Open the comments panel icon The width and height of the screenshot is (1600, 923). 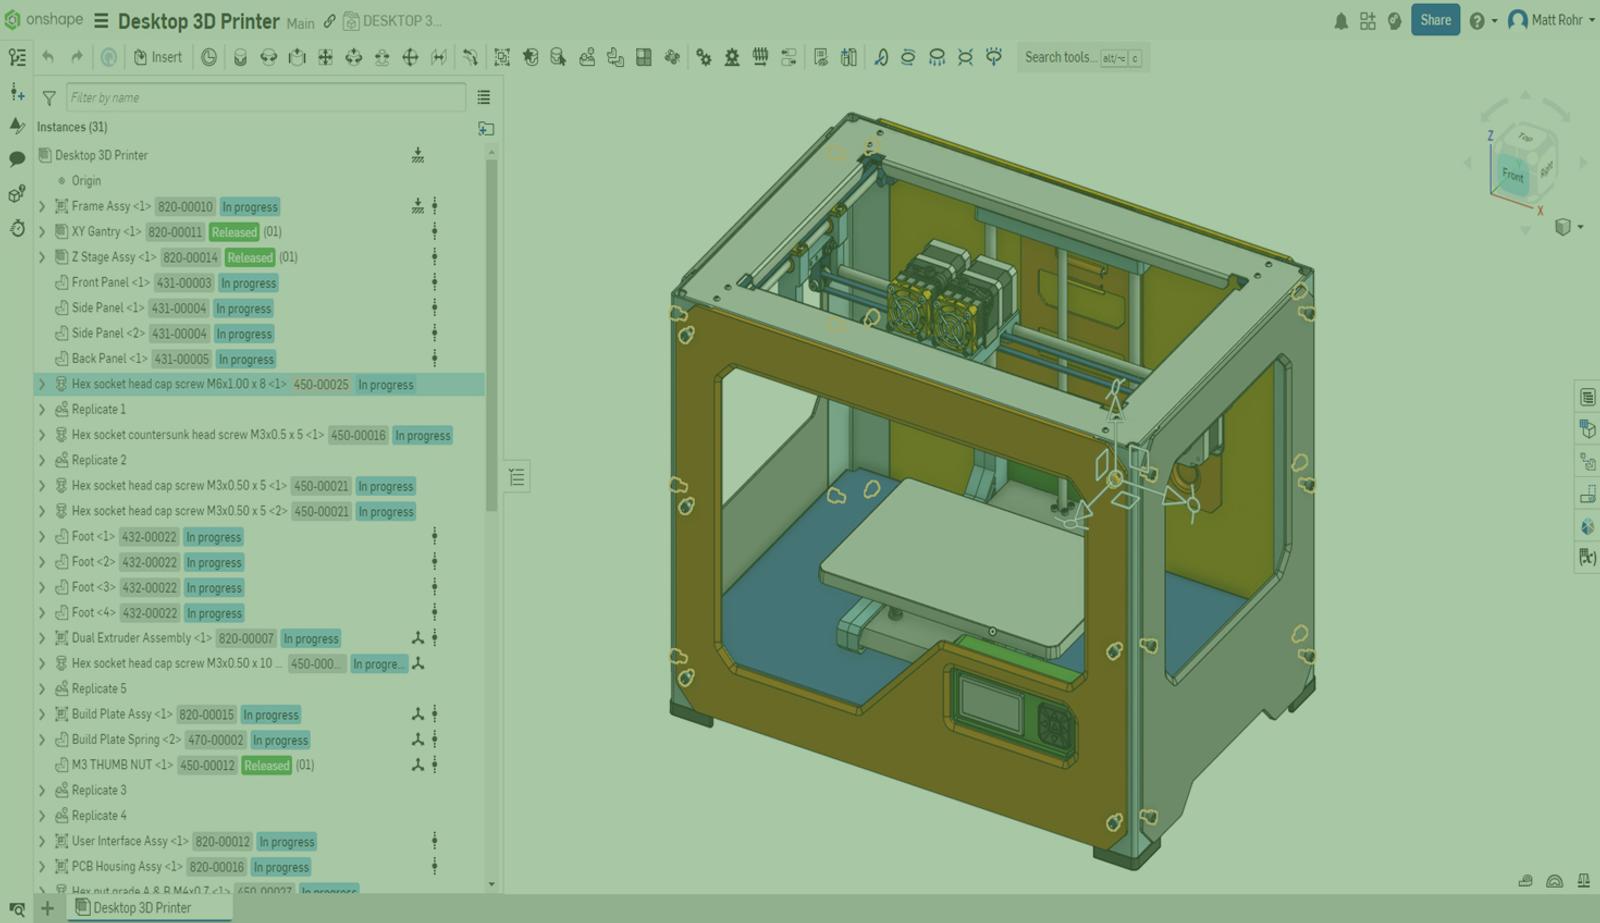[17, 159]
